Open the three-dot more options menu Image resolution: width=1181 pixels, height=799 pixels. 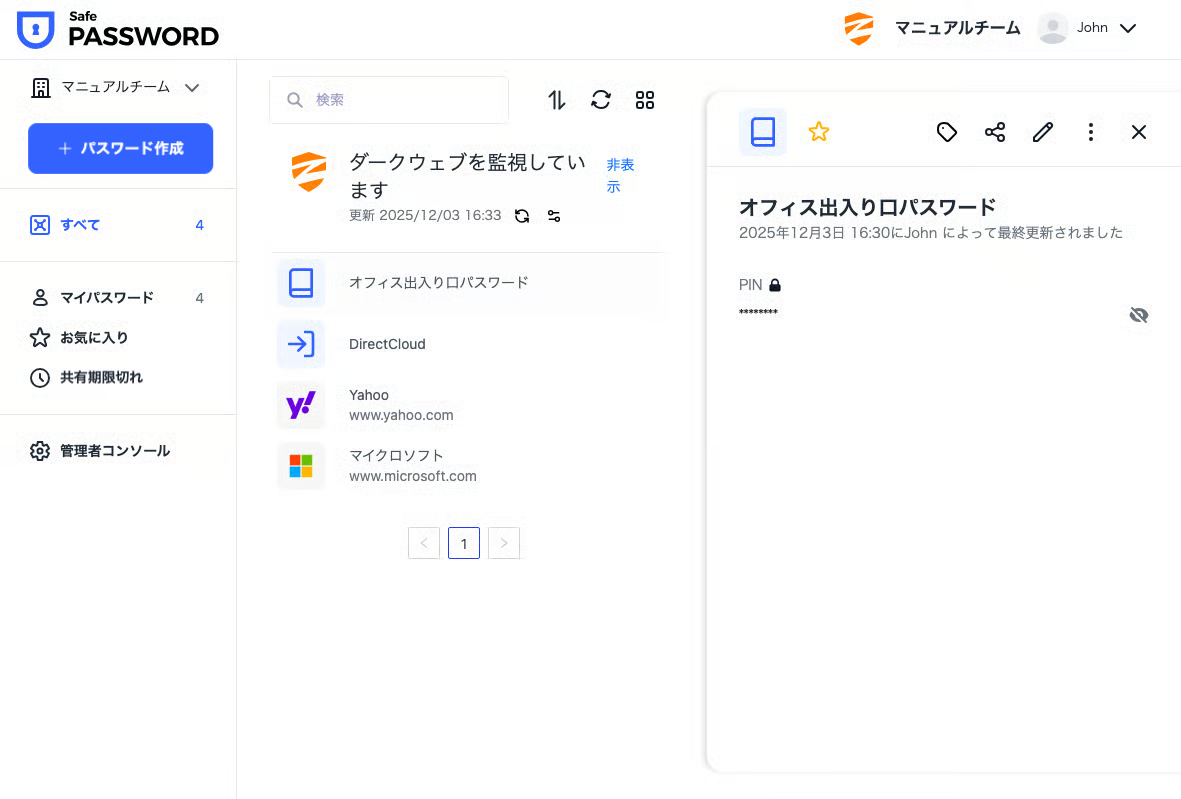click(1090, 132)
